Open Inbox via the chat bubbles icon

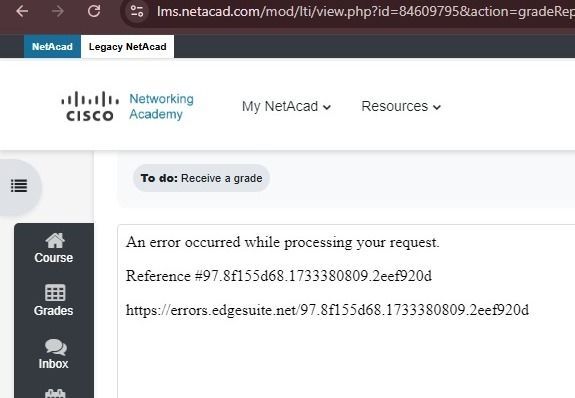tap(56, 347)
